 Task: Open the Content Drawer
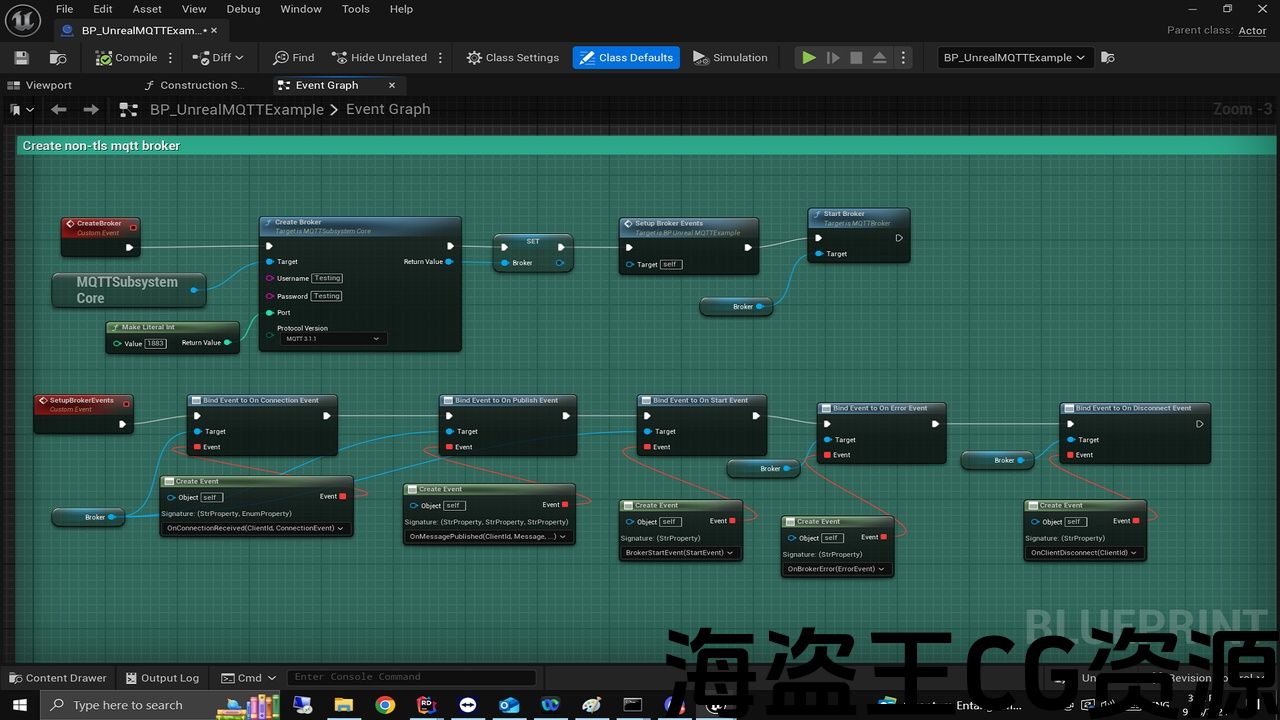click(x=57, y=678)
